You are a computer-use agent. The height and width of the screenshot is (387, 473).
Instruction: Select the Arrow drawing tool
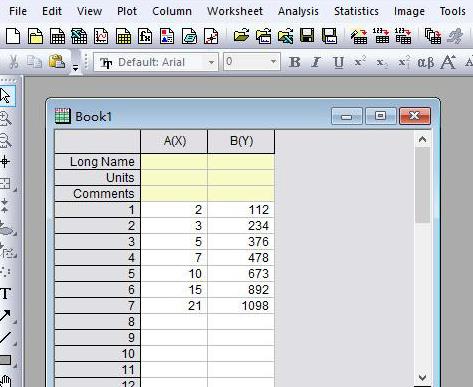[x=6, y=315]
